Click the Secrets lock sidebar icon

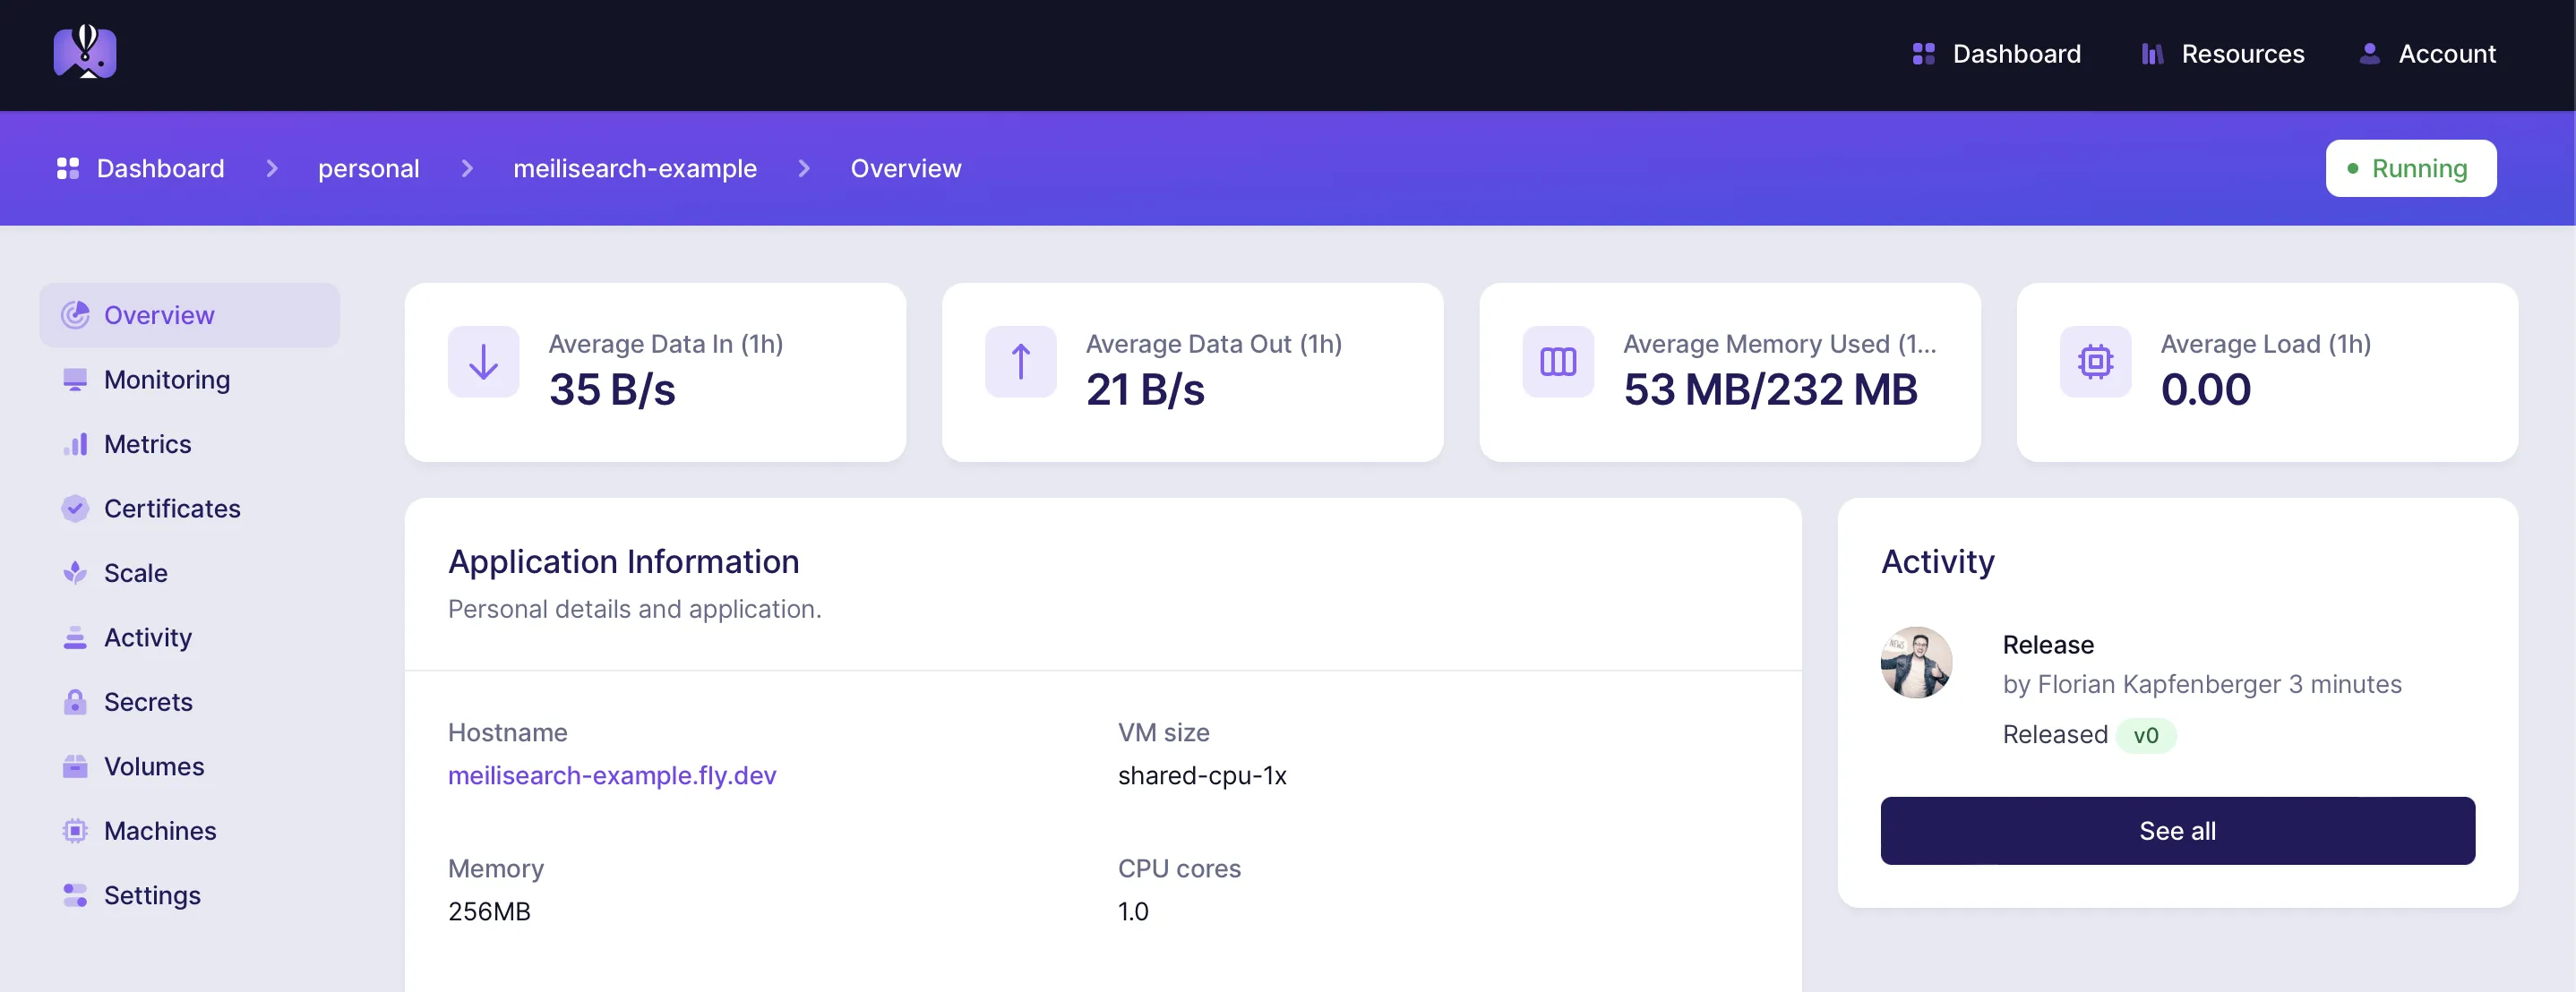coord(75,702)
